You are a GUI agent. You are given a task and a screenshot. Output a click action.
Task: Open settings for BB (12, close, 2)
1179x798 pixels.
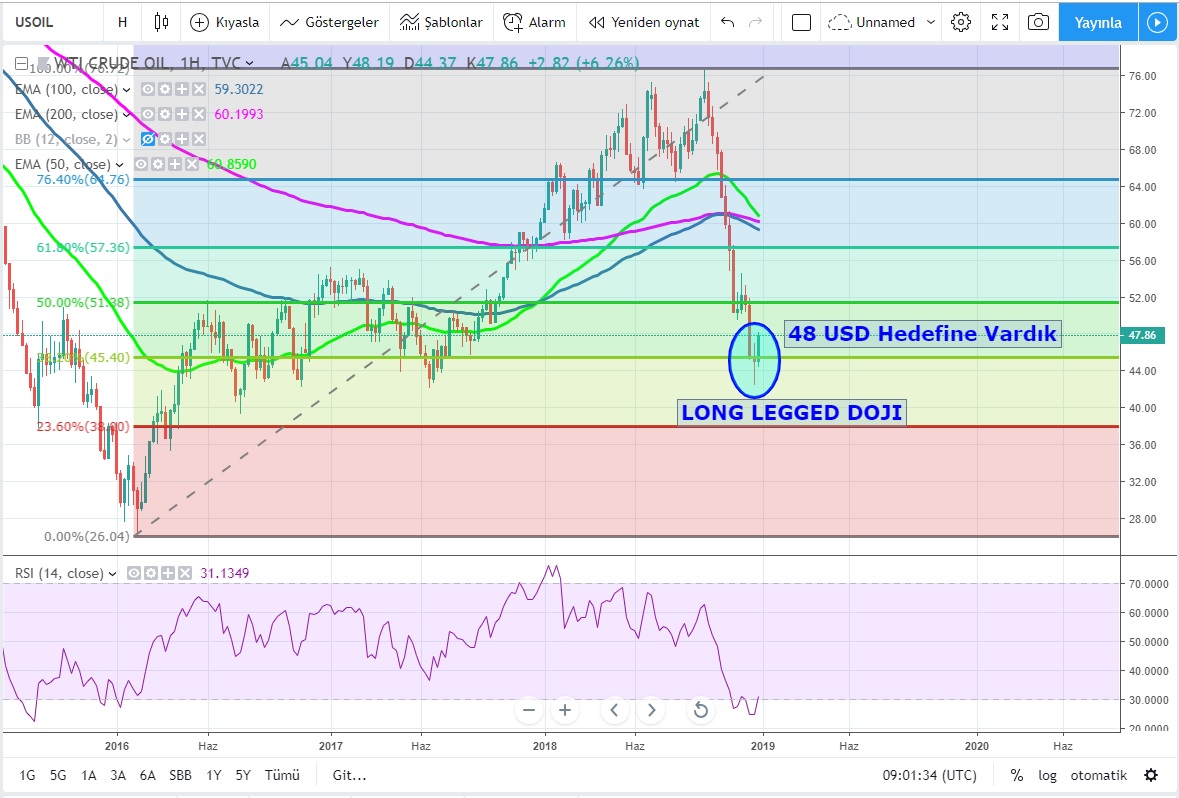(165, 139)
